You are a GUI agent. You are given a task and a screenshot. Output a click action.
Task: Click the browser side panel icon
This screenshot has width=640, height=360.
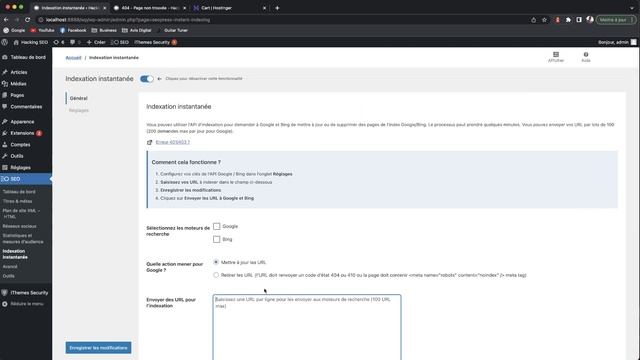tap(579, 20)
